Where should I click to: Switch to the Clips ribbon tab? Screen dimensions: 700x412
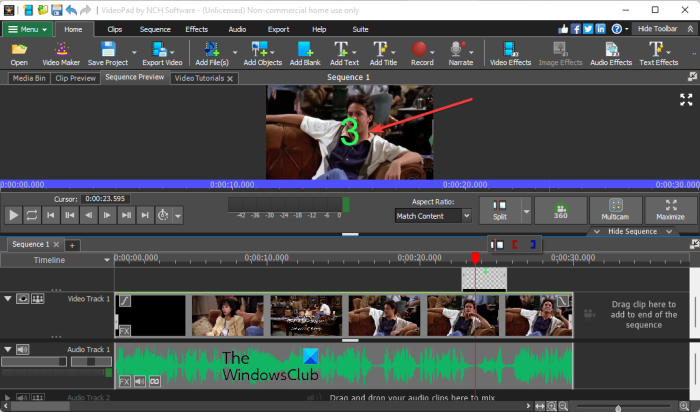click(x=115, y=29)
